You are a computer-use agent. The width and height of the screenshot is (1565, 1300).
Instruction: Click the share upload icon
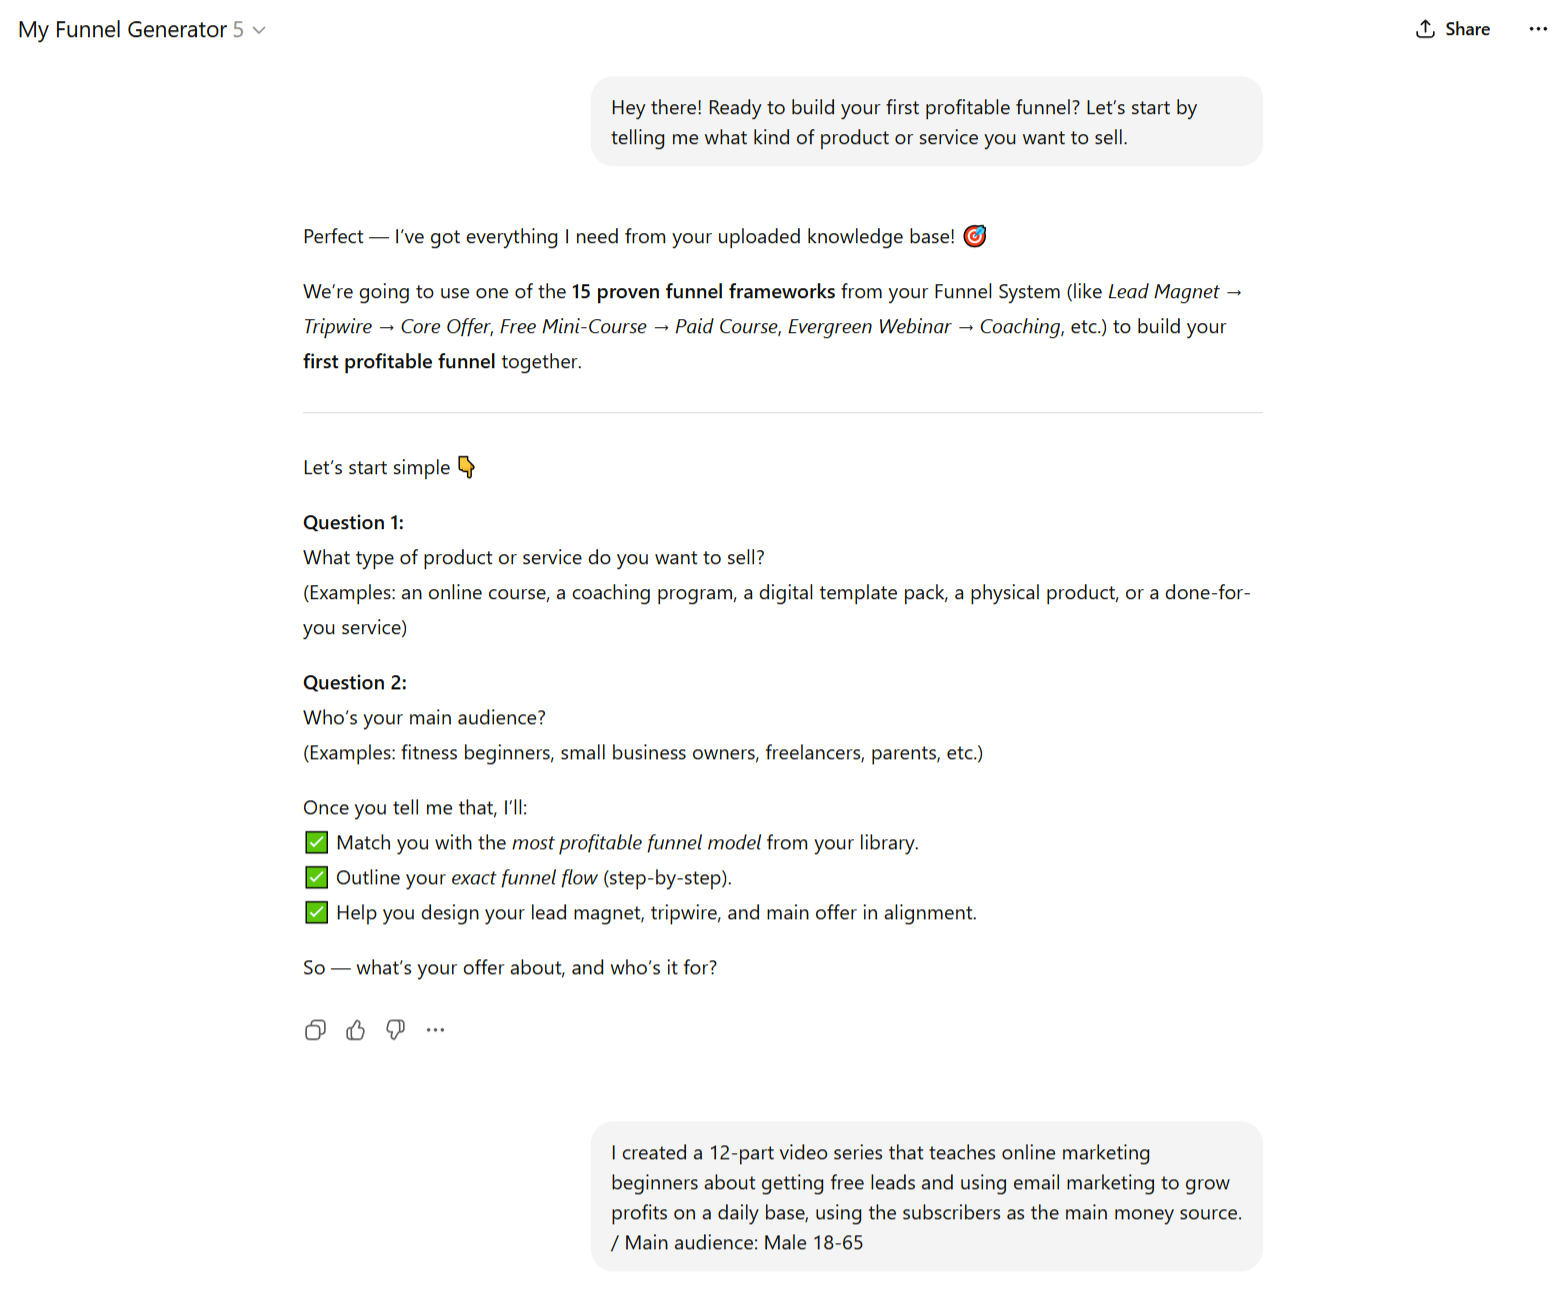pos(1425,29)
